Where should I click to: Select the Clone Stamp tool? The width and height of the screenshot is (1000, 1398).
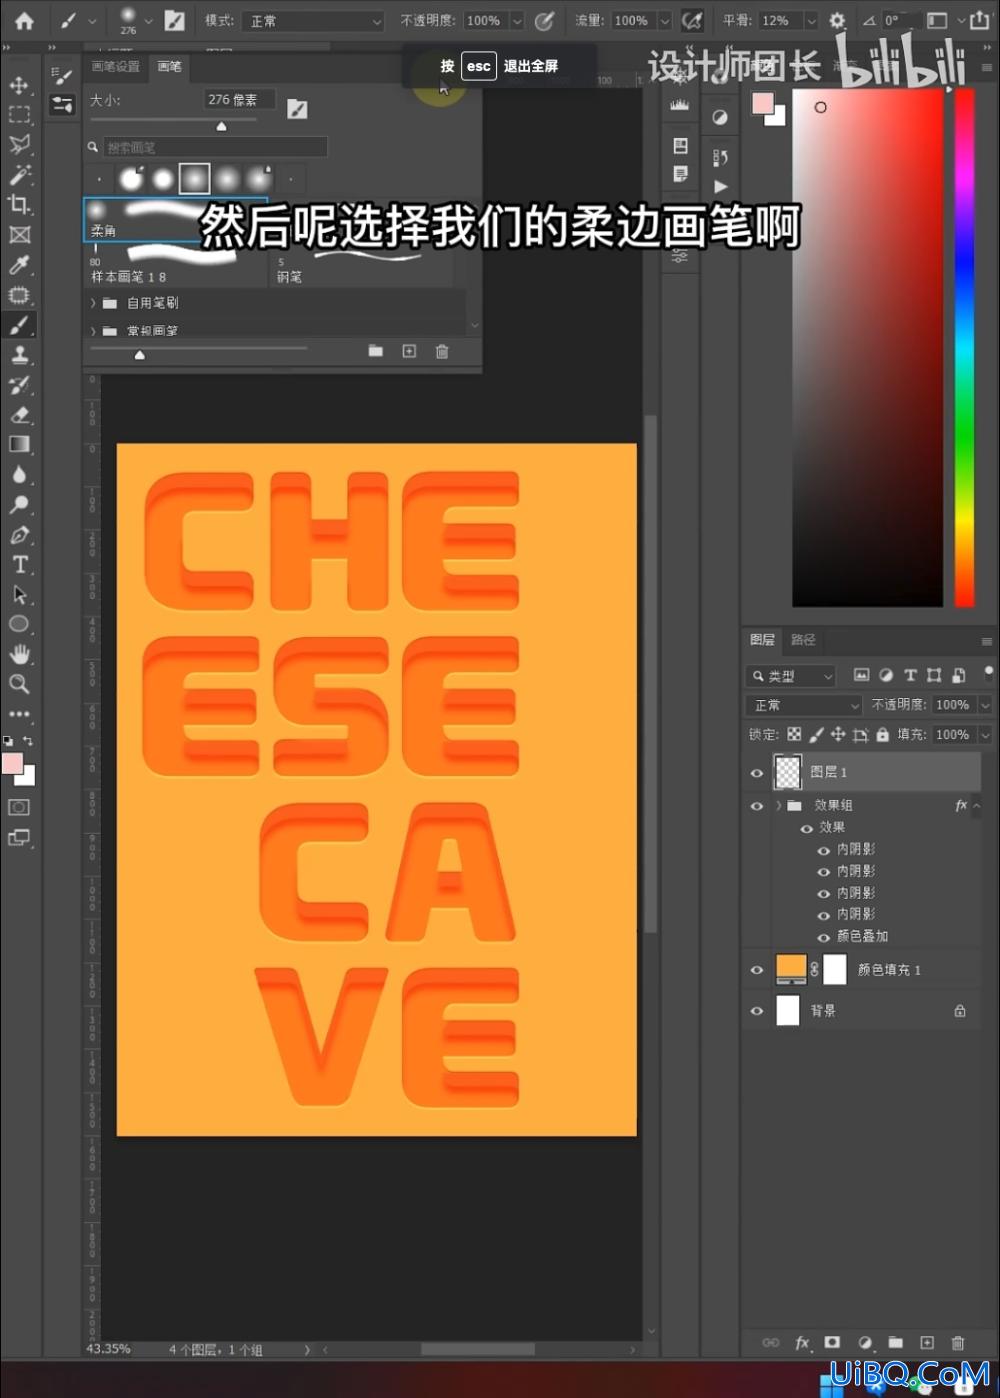(x=19, y=355)
